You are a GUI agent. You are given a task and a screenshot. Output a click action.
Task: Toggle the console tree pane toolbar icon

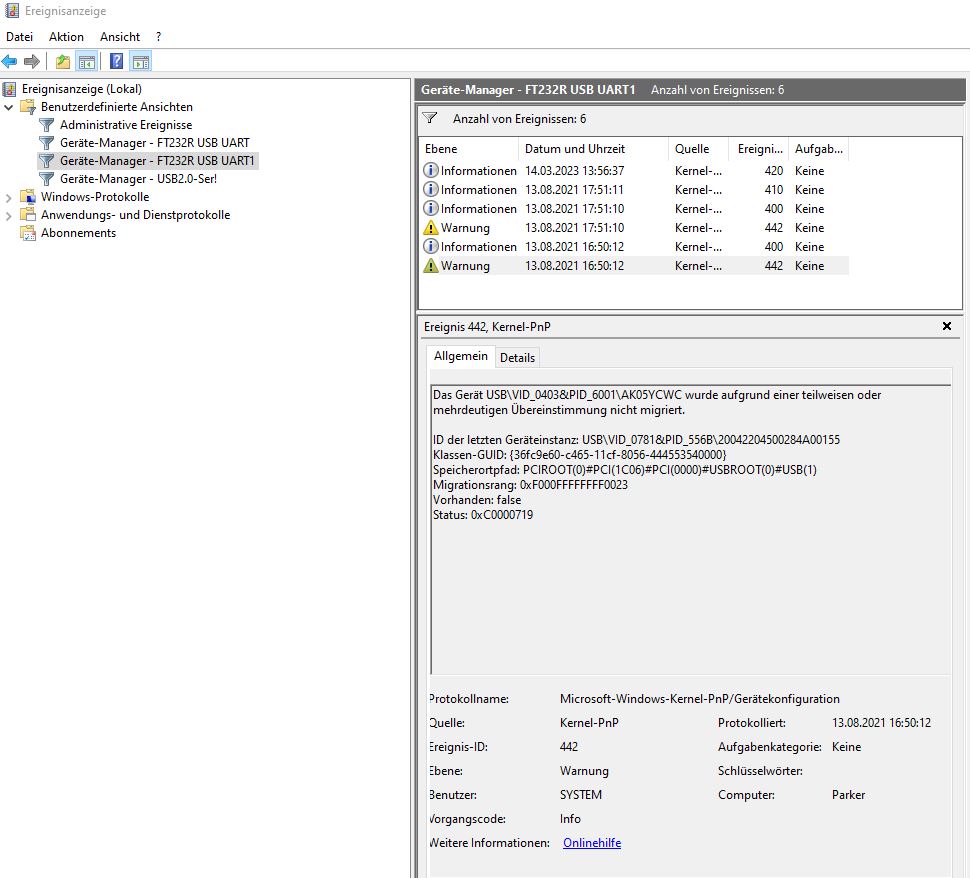(87, 61)
